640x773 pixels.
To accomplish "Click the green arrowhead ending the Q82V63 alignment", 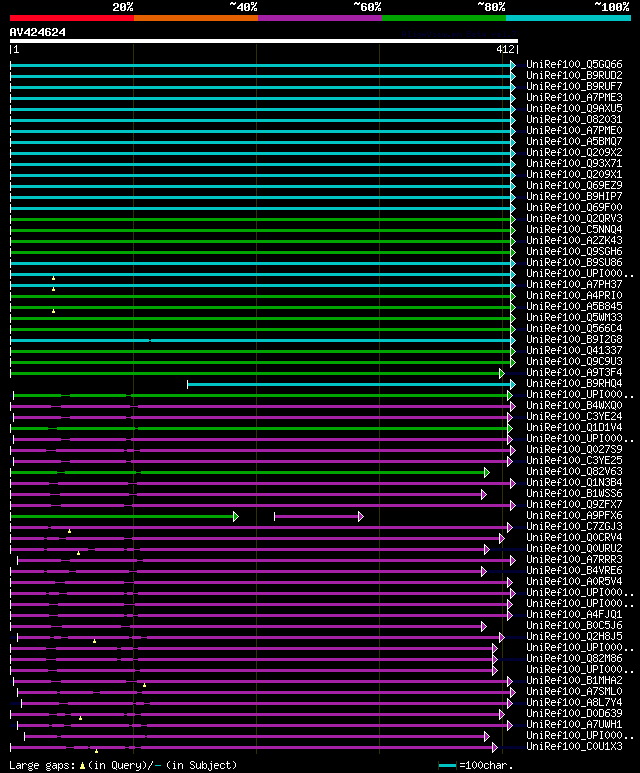I will [x=487, y=473].
